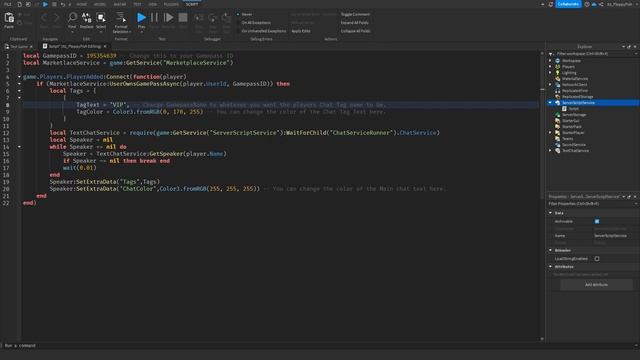Click the Select tool icon in ribbon
640x360 pixels.
click(x=101, y=18)
